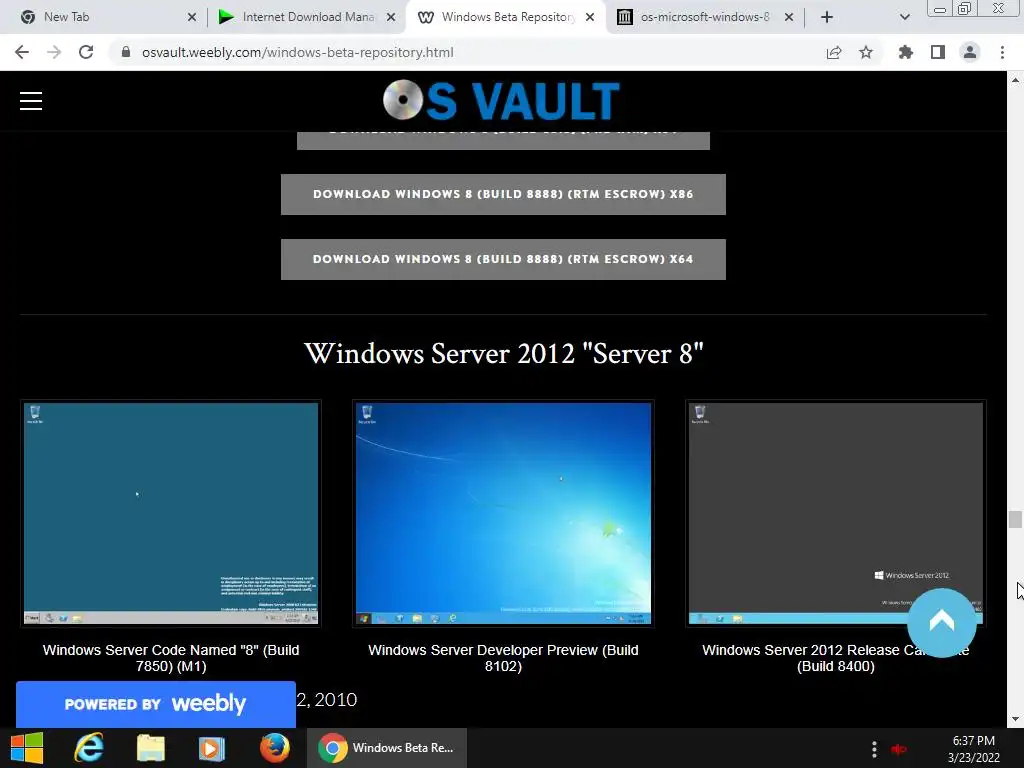The image size is (1024, 768).
Task: Bookmark this page with the star
Action: (866, 52)
